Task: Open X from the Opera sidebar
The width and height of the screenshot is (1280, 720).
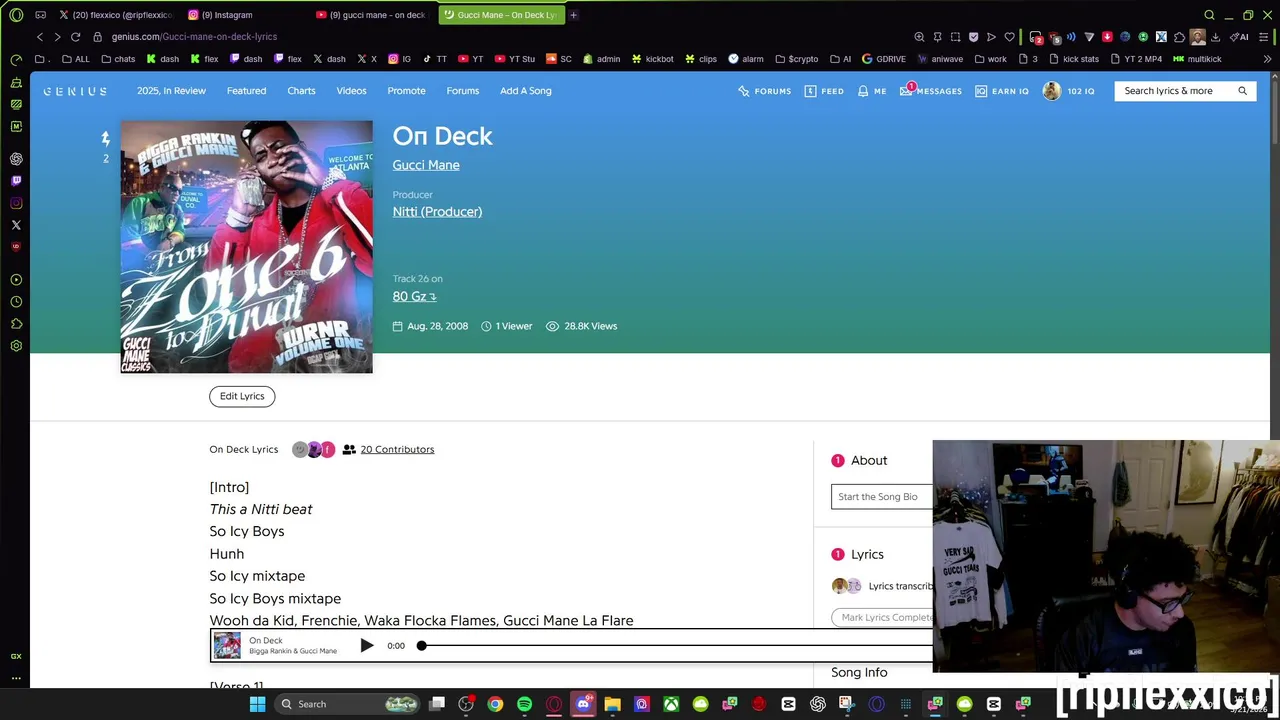Action: pos(16,225)
